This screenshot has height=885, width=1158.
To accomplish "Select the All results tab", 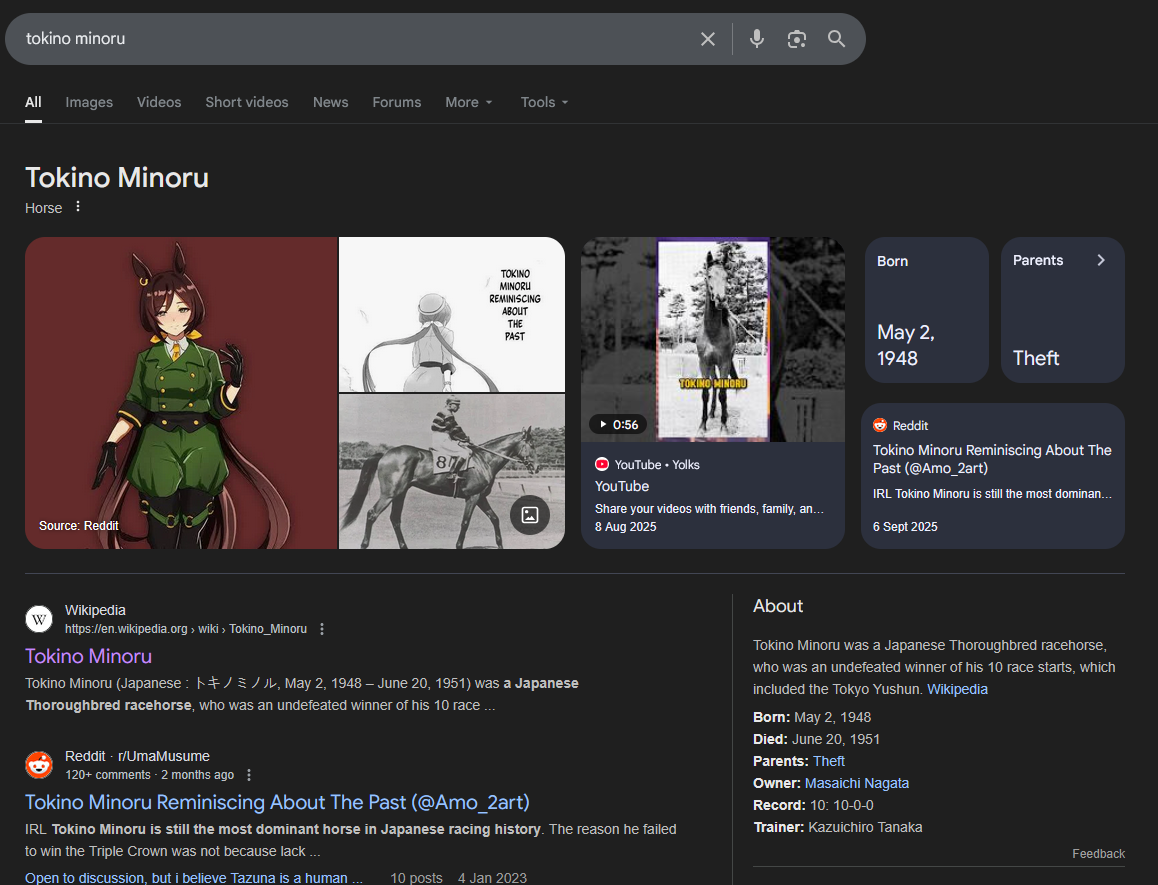I will 33,103.
